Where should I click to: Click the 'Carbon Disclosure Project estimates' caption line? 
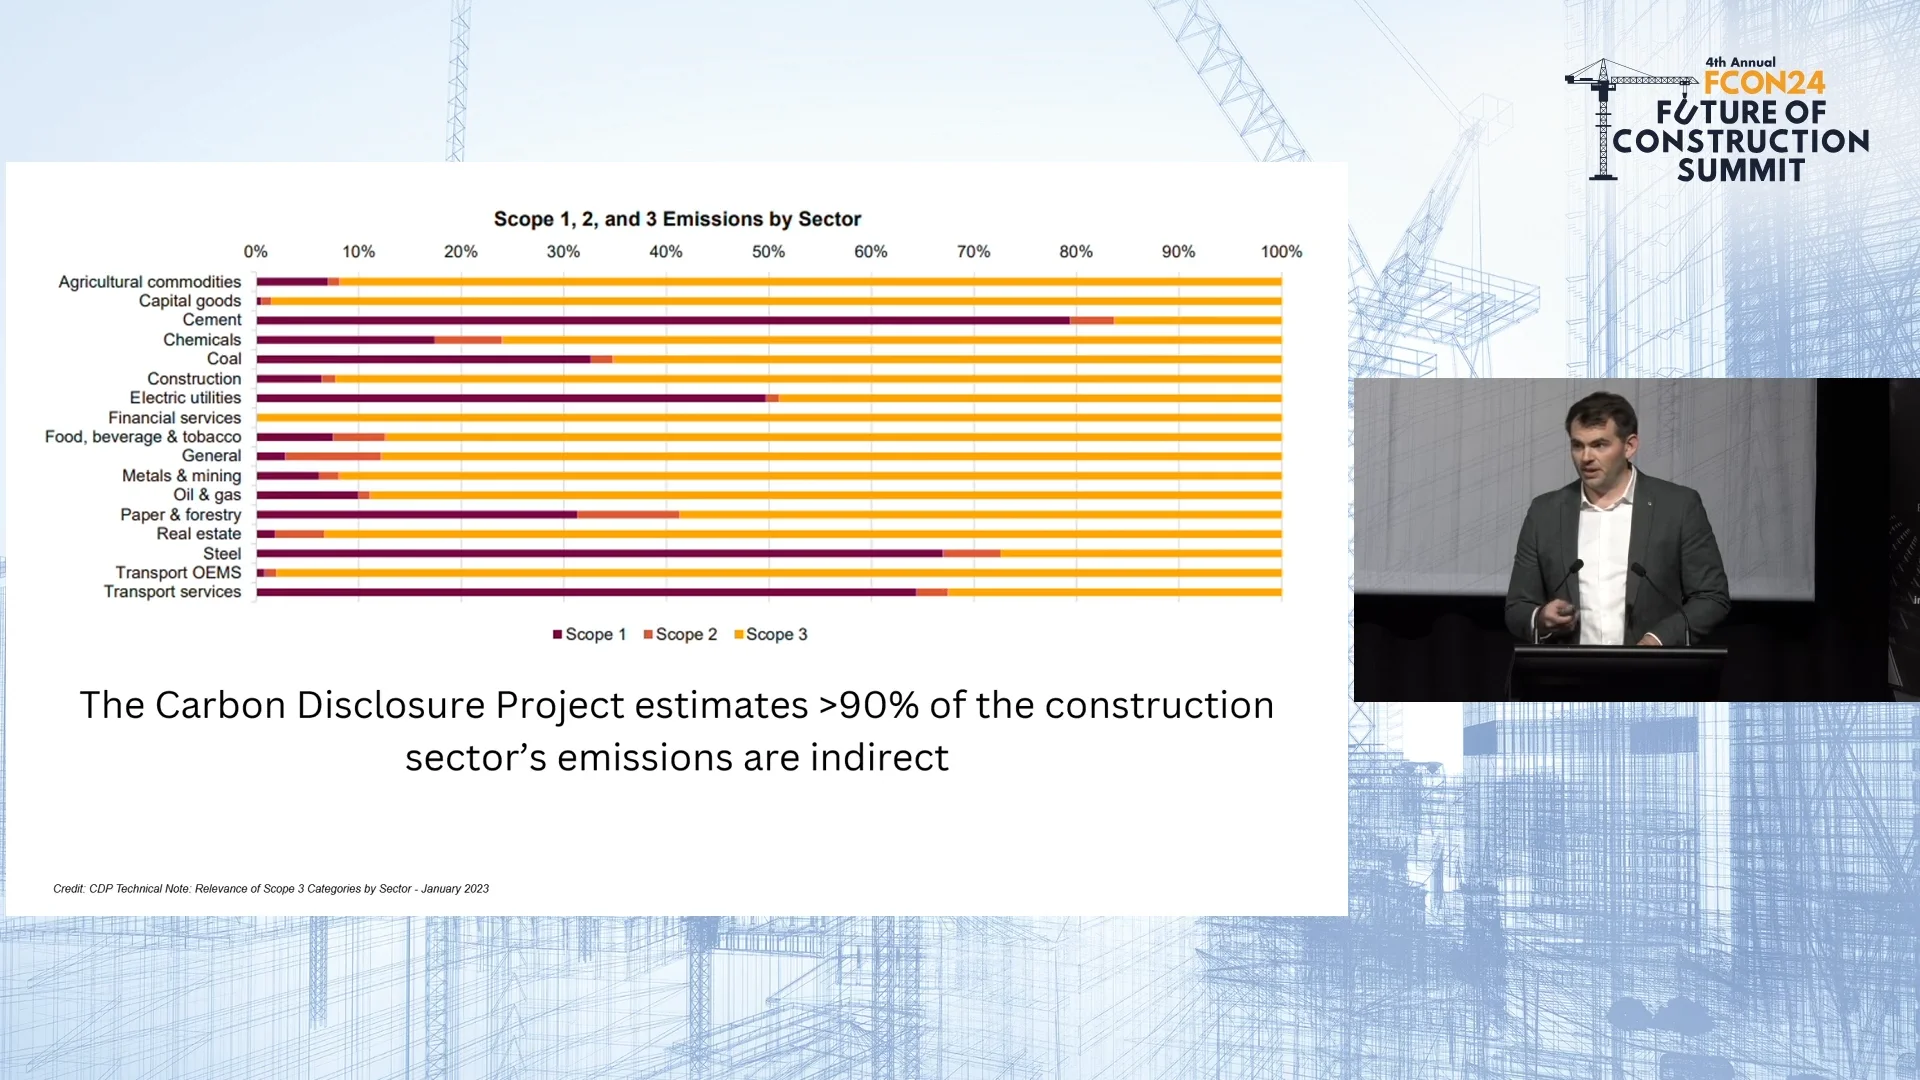(x=677, y=705)
